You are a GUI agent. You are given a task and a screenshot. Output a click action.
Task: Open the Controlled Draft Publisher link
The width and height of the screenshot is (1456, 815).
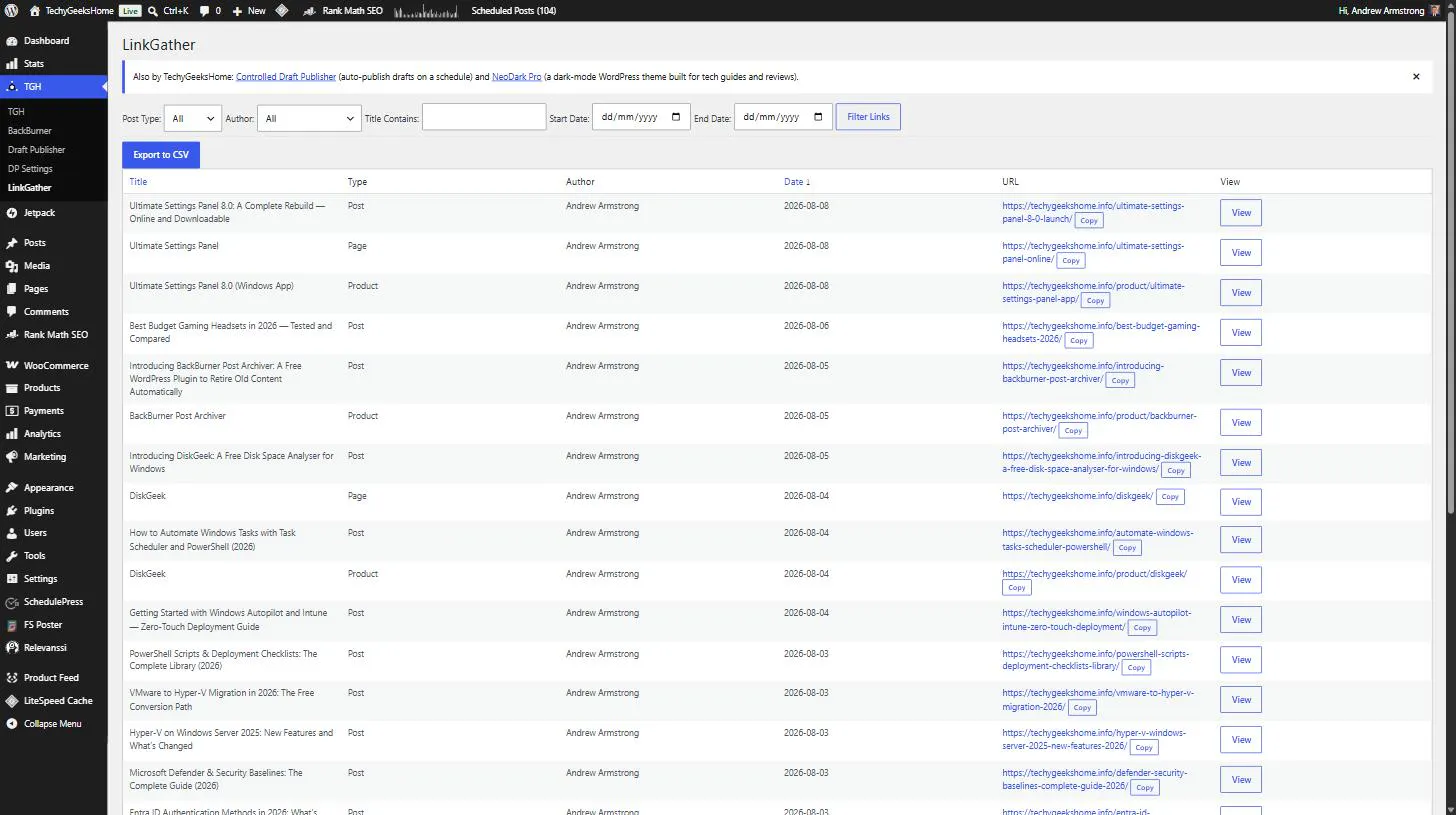pos(286,77)
